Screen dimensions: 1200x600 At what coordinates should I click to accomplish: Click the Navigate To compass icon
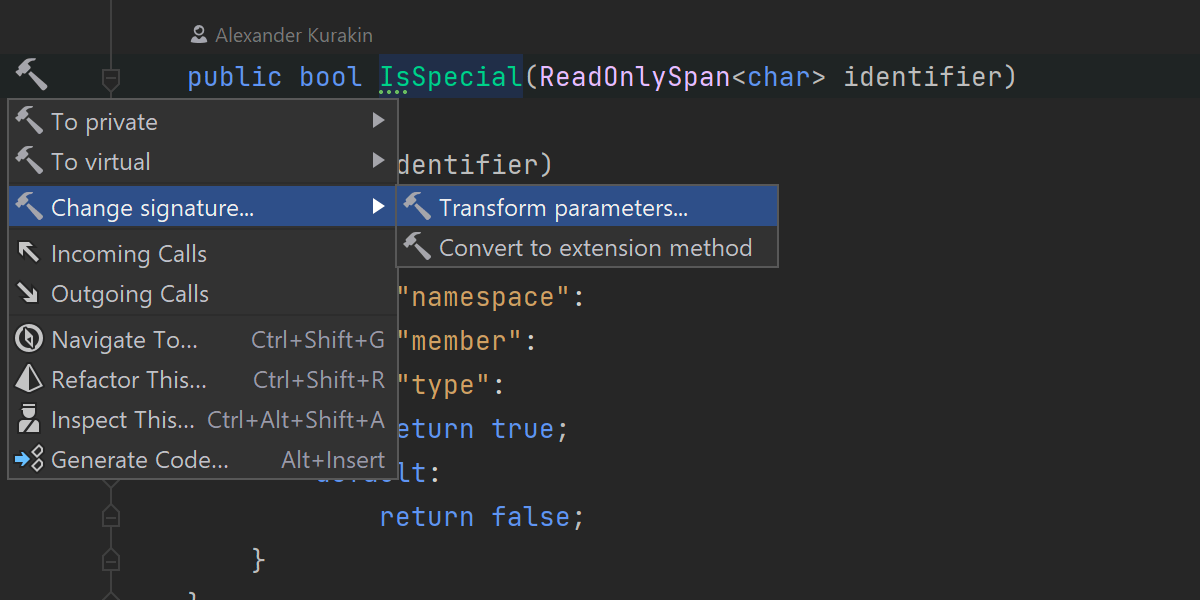point(29,340)
